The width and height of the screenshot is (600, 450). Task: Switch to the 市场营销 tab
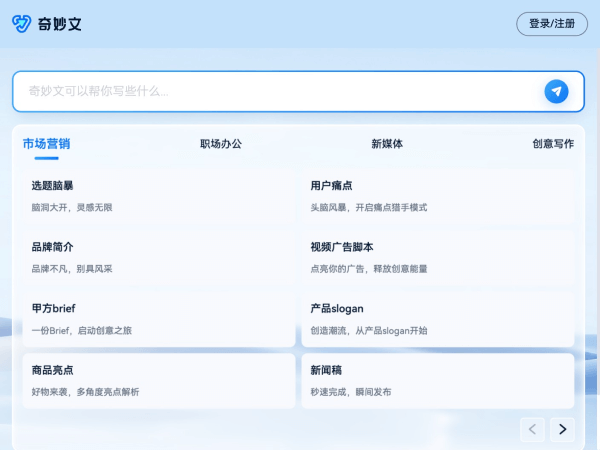[46, 143]
